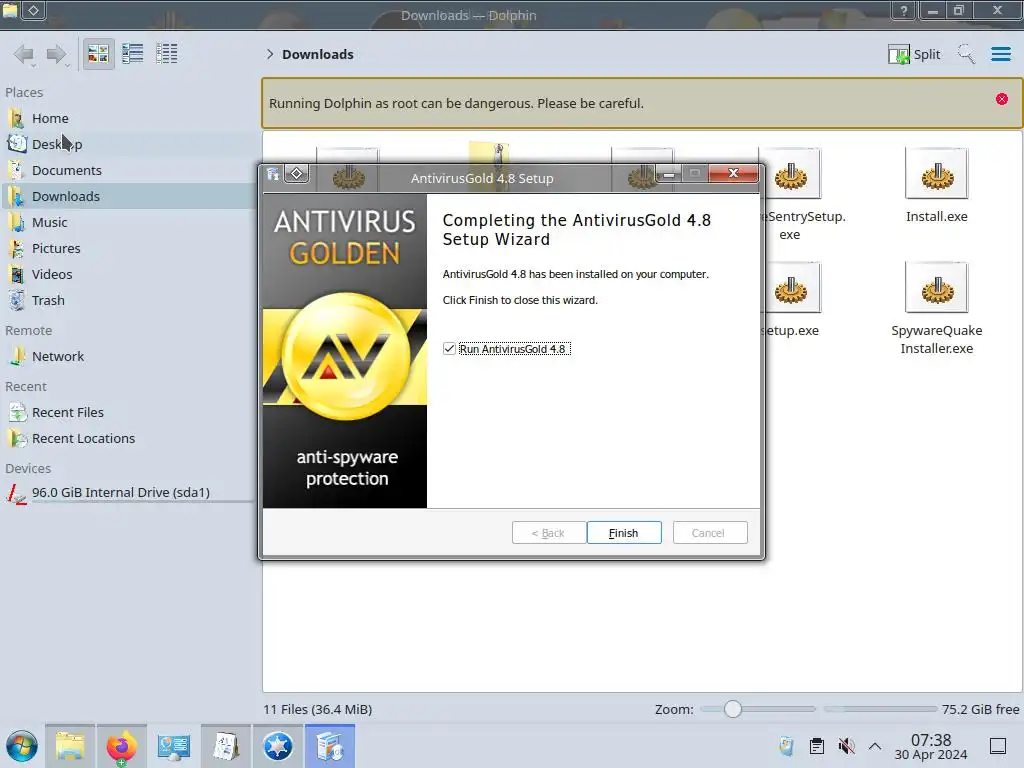Open Pictures in Places panel
1024x768 pixels.
coord(128,249)
